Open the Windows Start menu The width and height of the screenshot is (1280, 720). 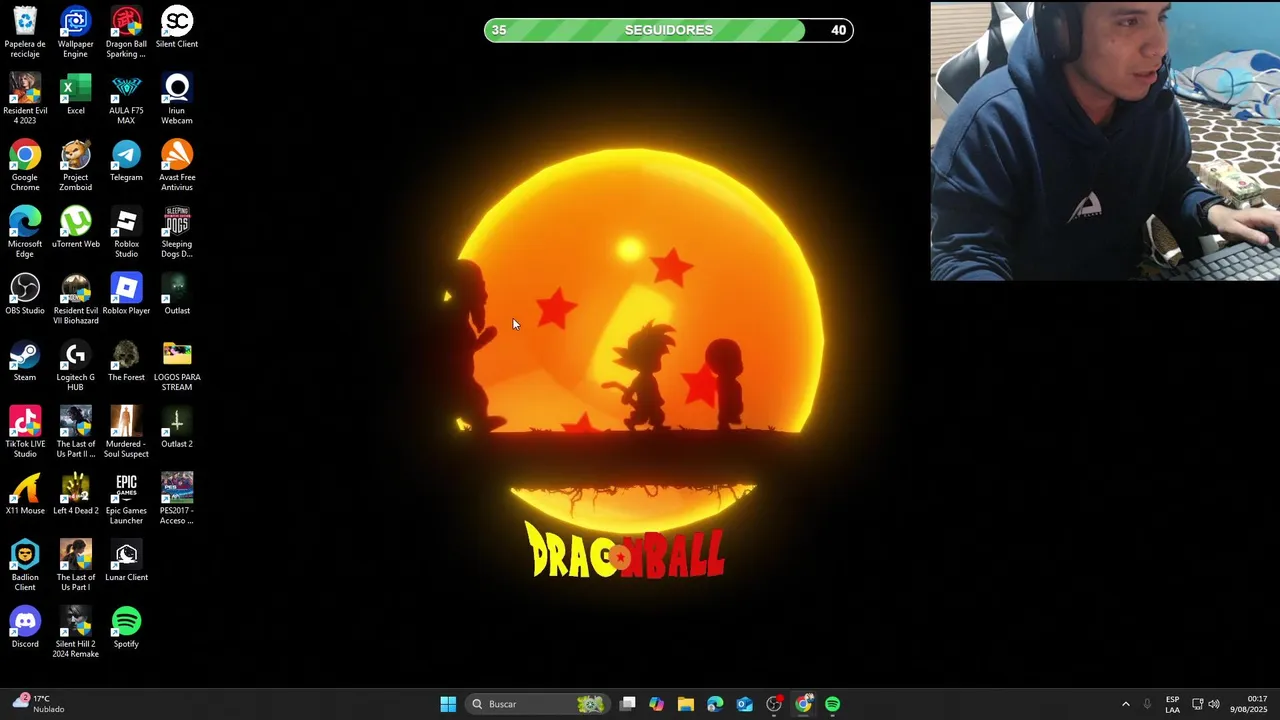tap(448, 704)
